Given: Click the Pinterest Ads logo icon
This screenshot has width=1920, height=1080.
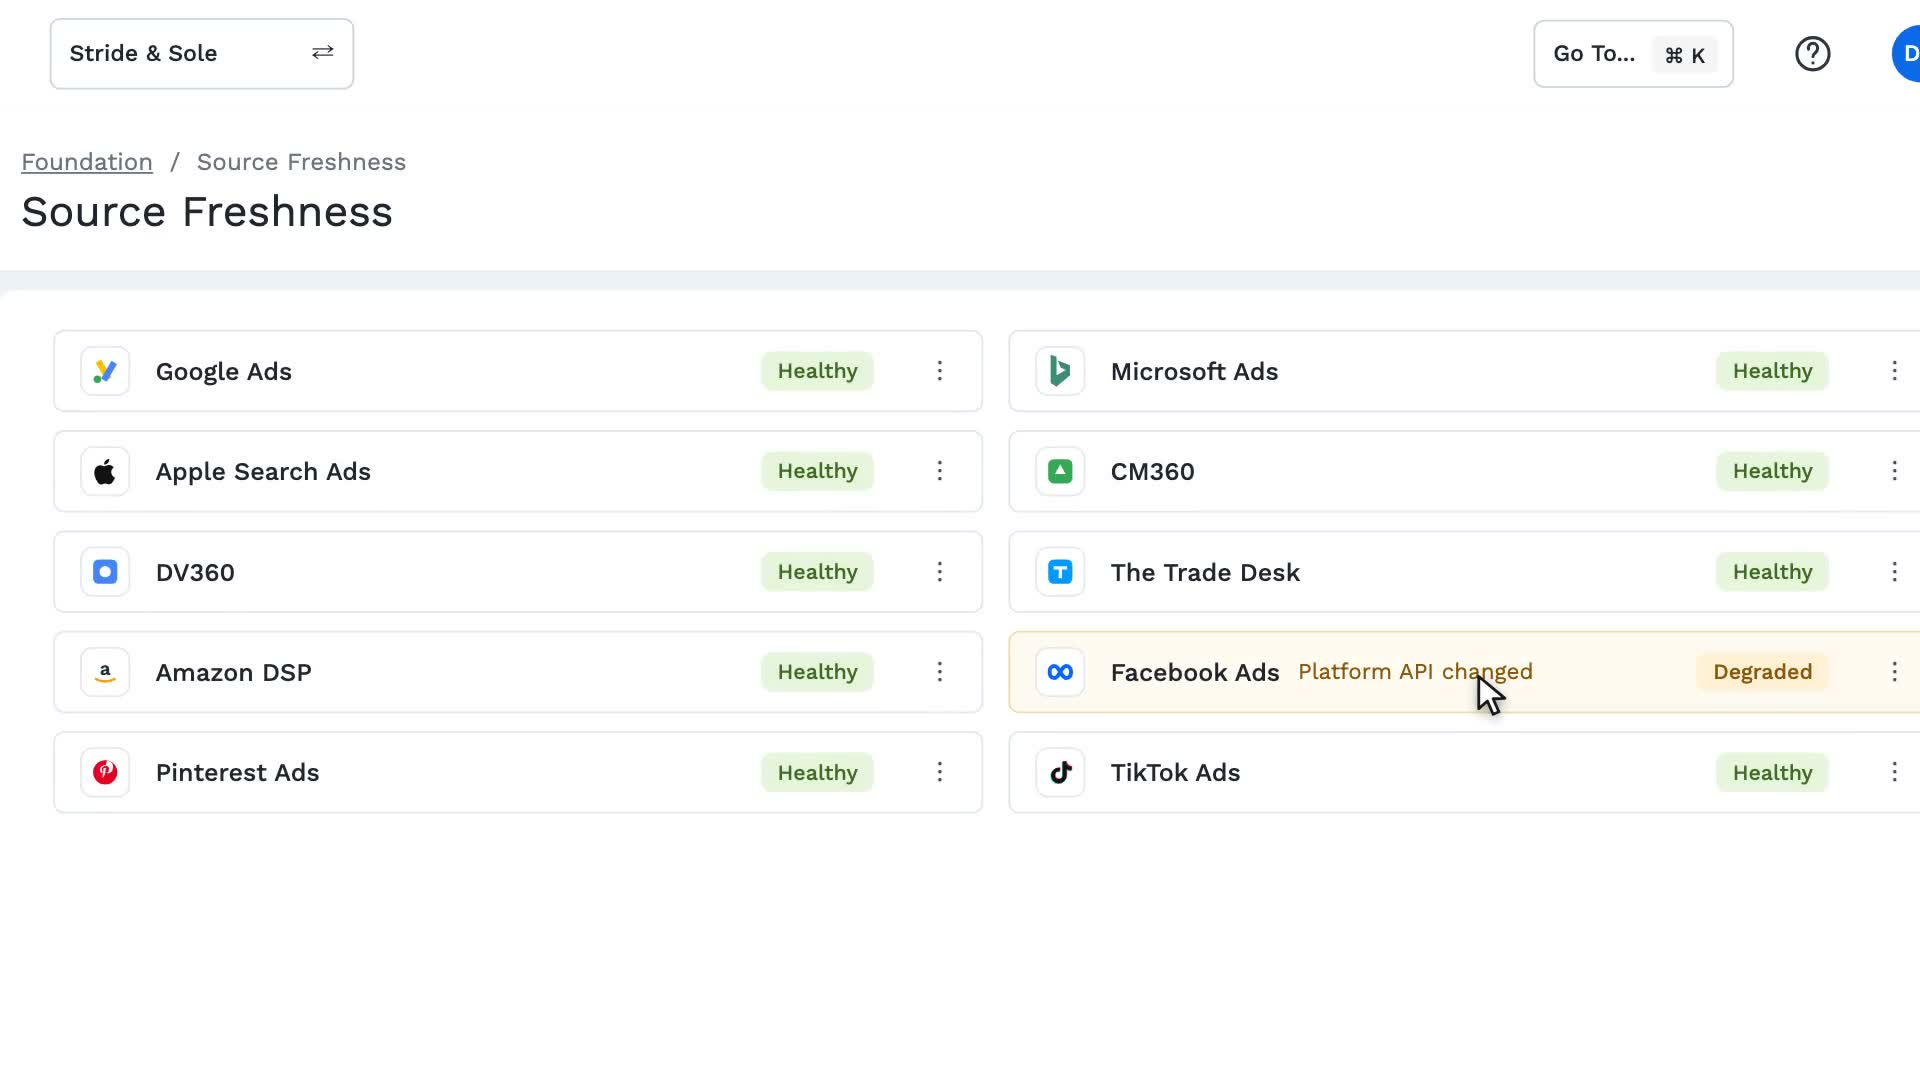Looking at the screenshot, I should pos(105,772).
